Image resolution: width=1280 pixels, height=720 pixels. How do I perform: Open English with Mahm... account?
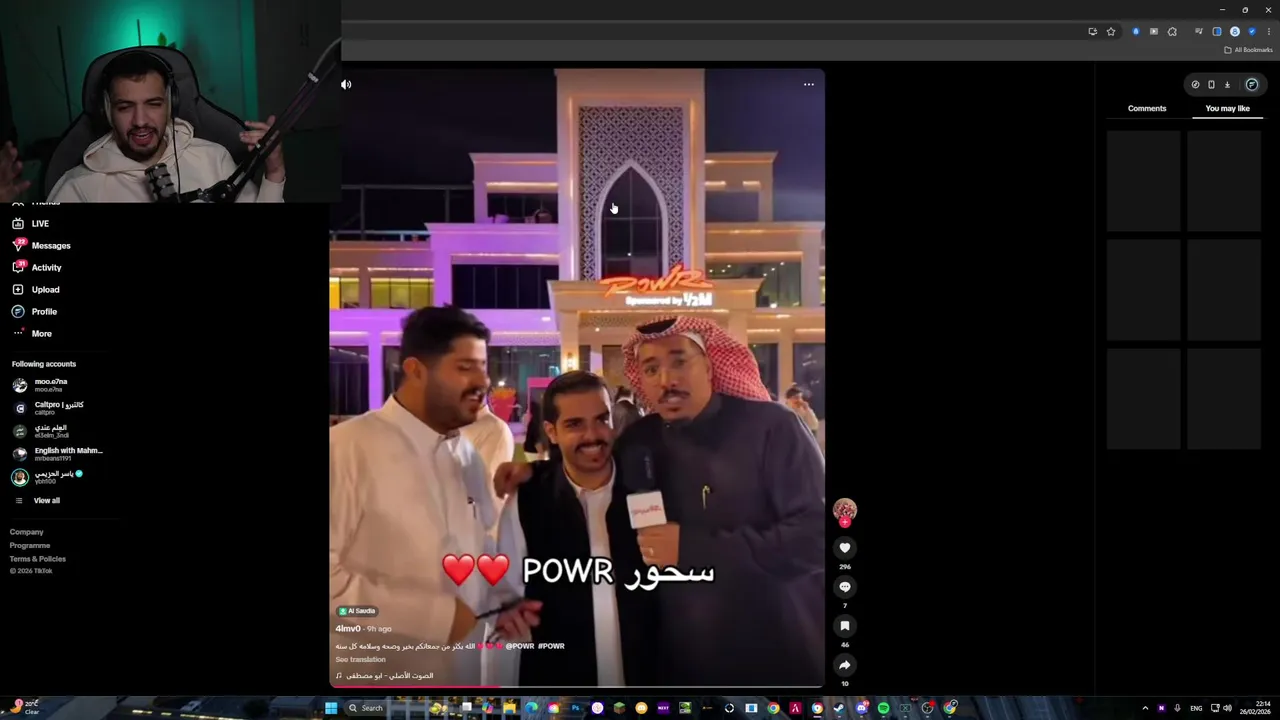[x=57, y=454]
